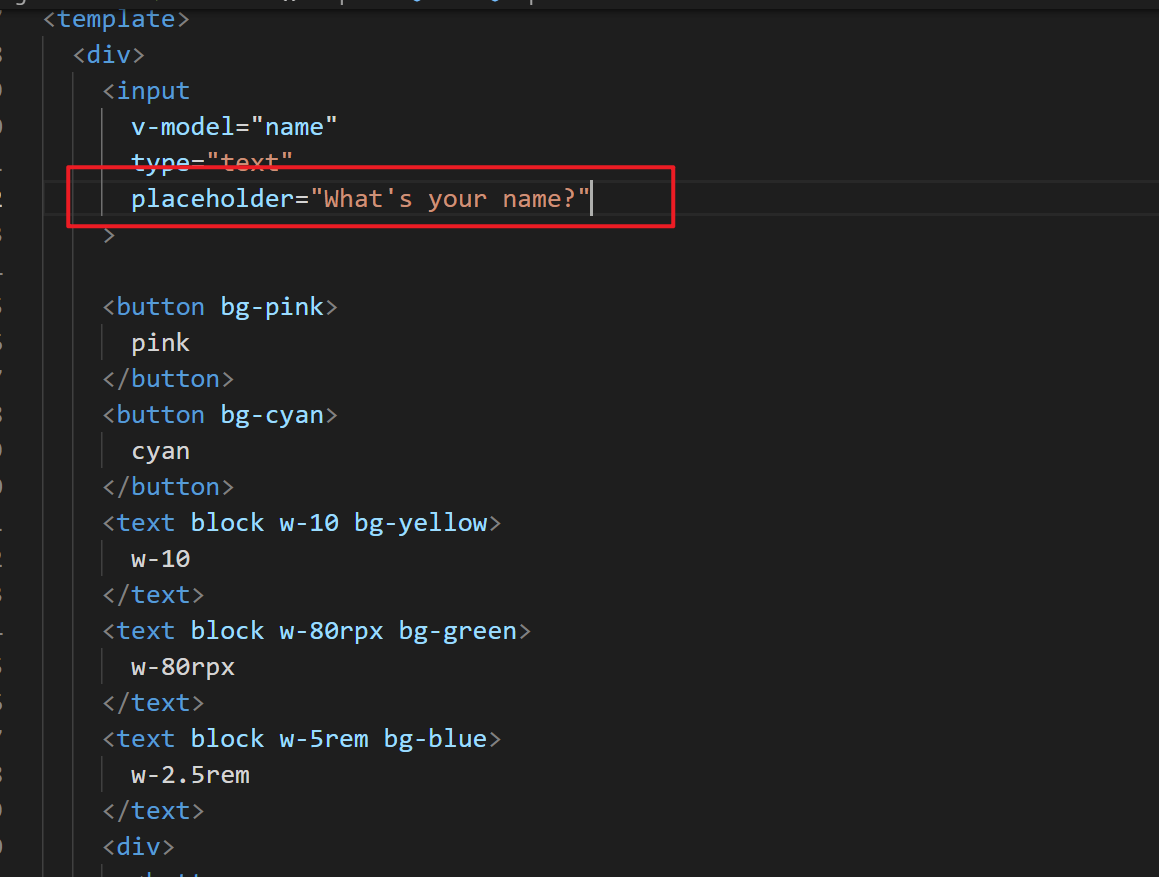Click the opening template tag
This screenshot has width=1159, height=877.
(115, 18)
